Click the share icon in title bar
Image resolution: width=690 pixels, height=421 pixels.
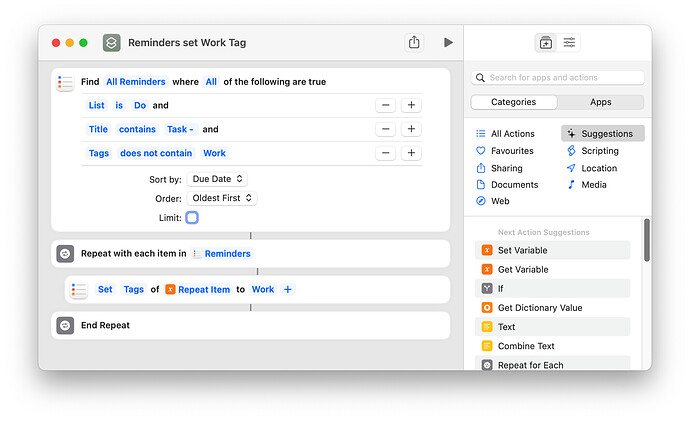[414, 43]
